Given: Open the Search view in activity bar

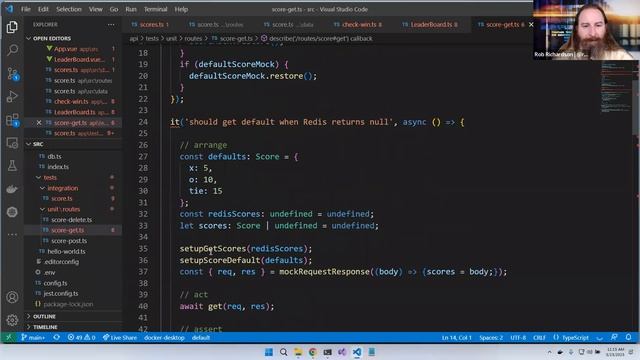Looking at the screenshot, I should point(12,50).
